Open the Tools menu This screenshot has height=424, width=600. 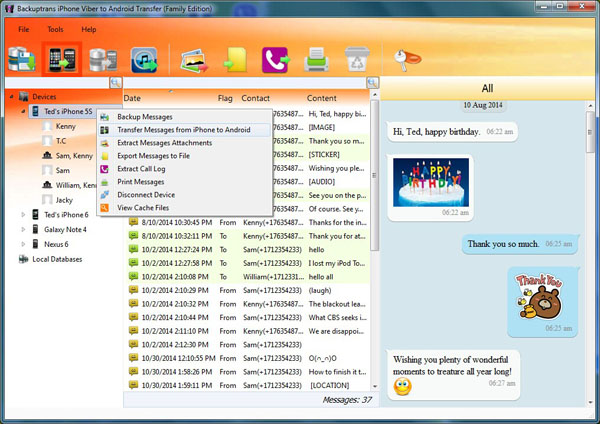point(55,29)
